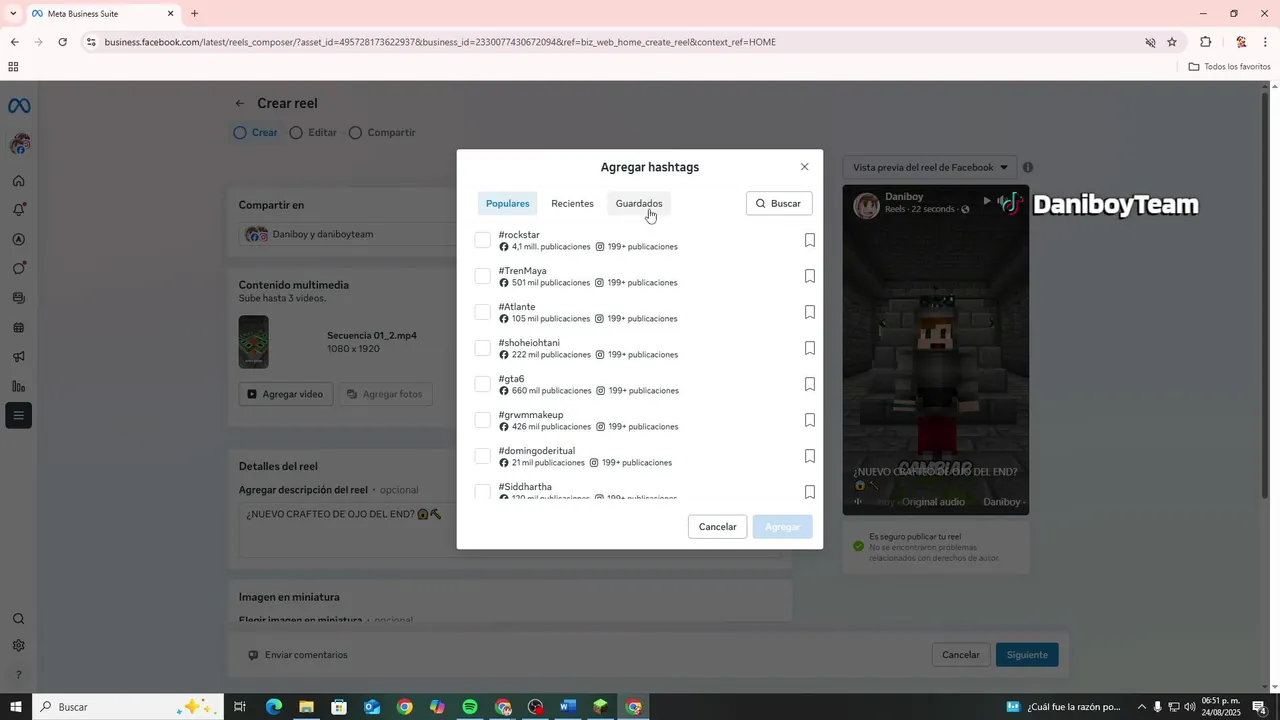Select the Crear step
The width and height of the screenshot is (1280, 720).
(256, 132)
